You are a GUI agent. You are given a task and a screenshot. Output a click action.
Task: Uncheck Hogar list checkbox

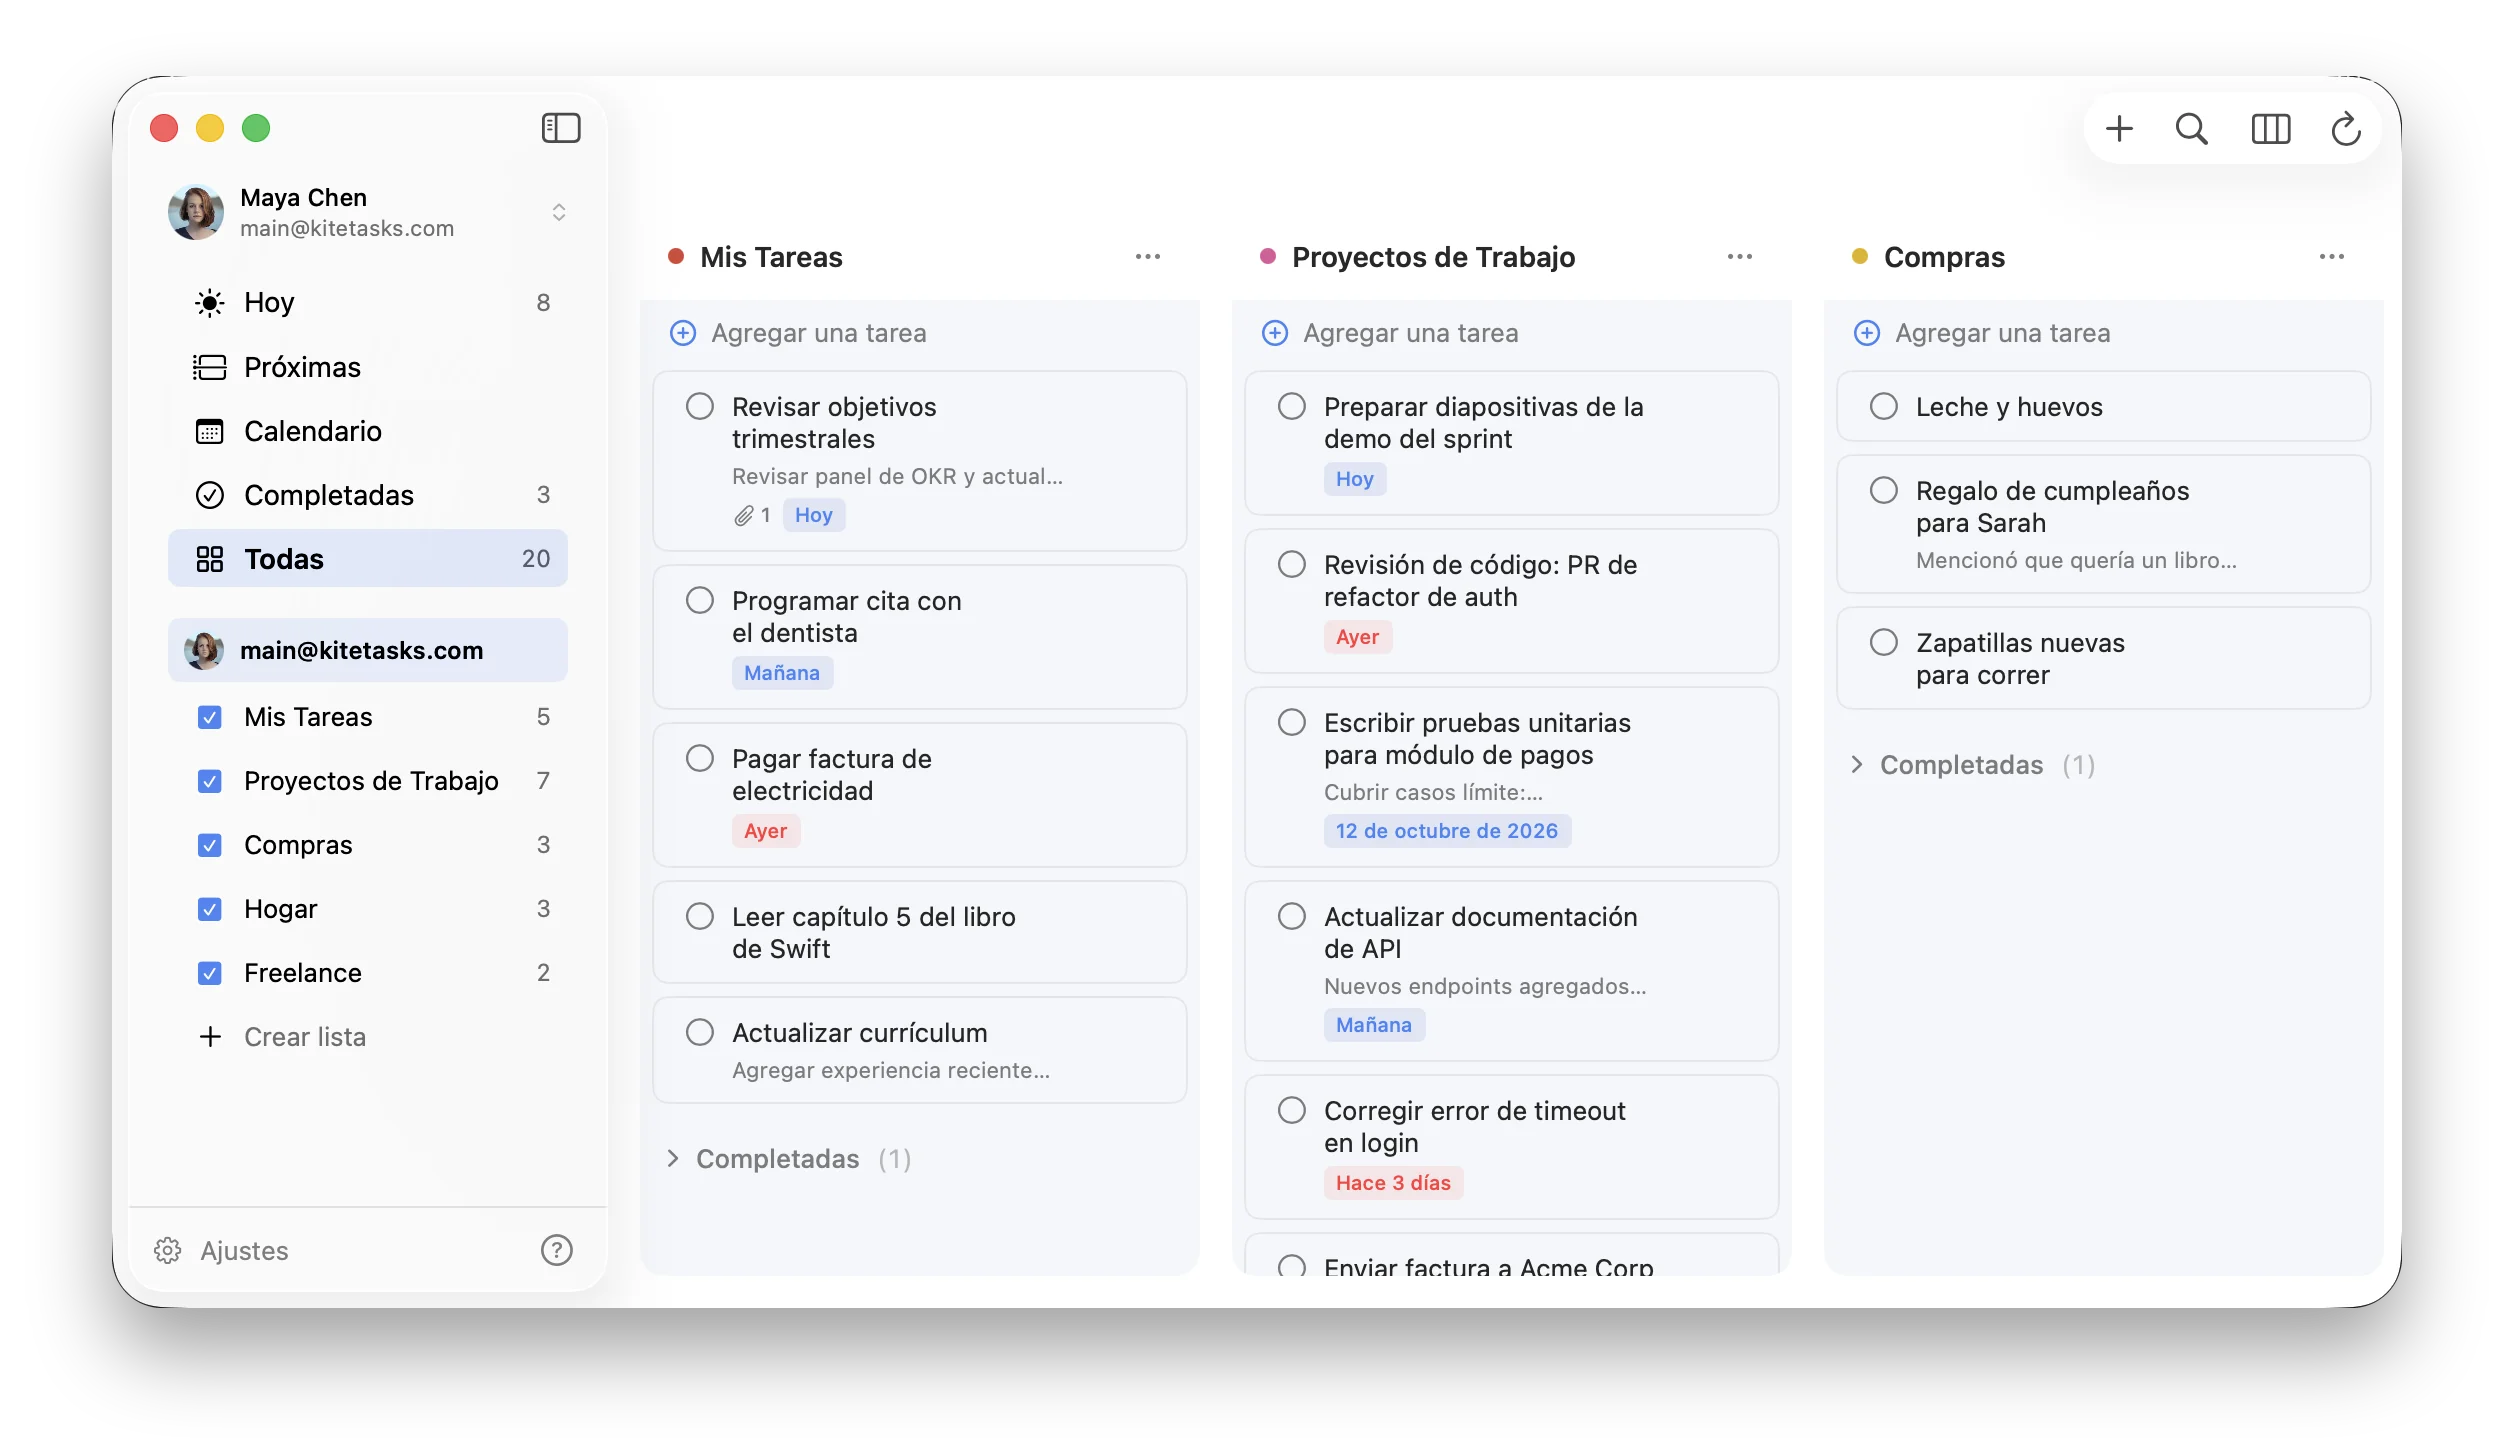[x=210, y=909]
